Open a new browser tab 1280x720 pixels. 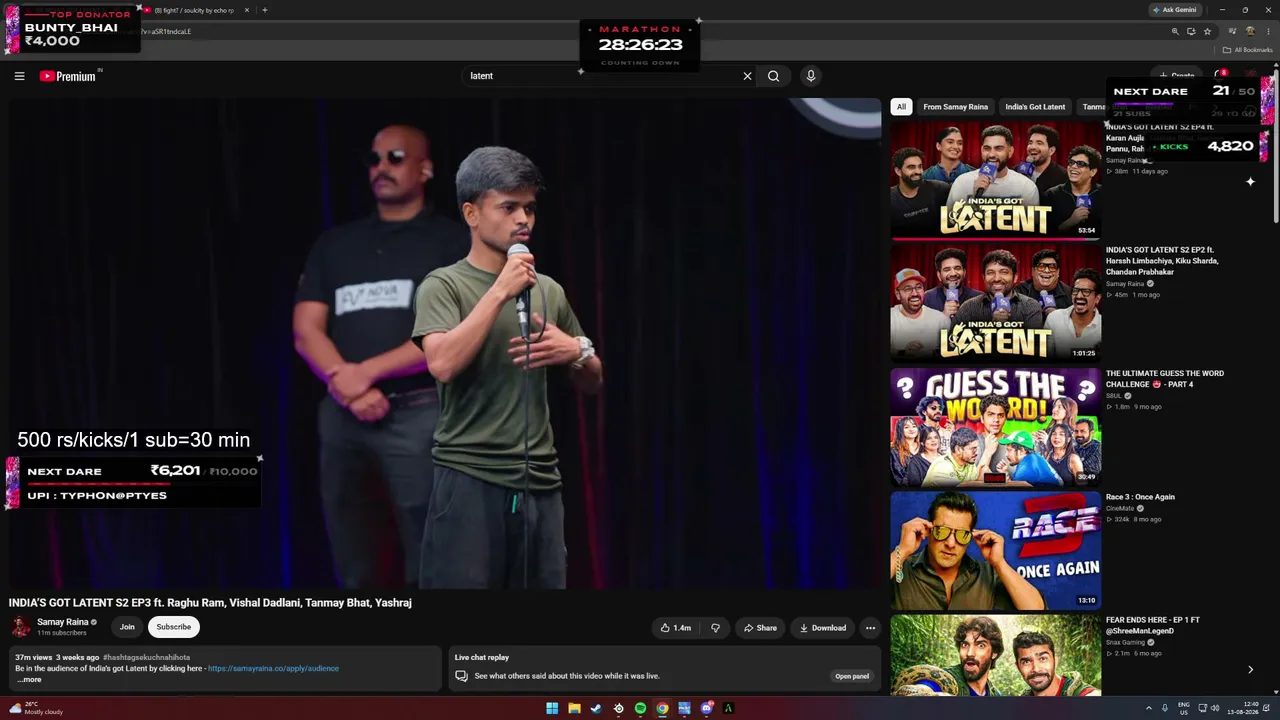click(x=264, y=10)
